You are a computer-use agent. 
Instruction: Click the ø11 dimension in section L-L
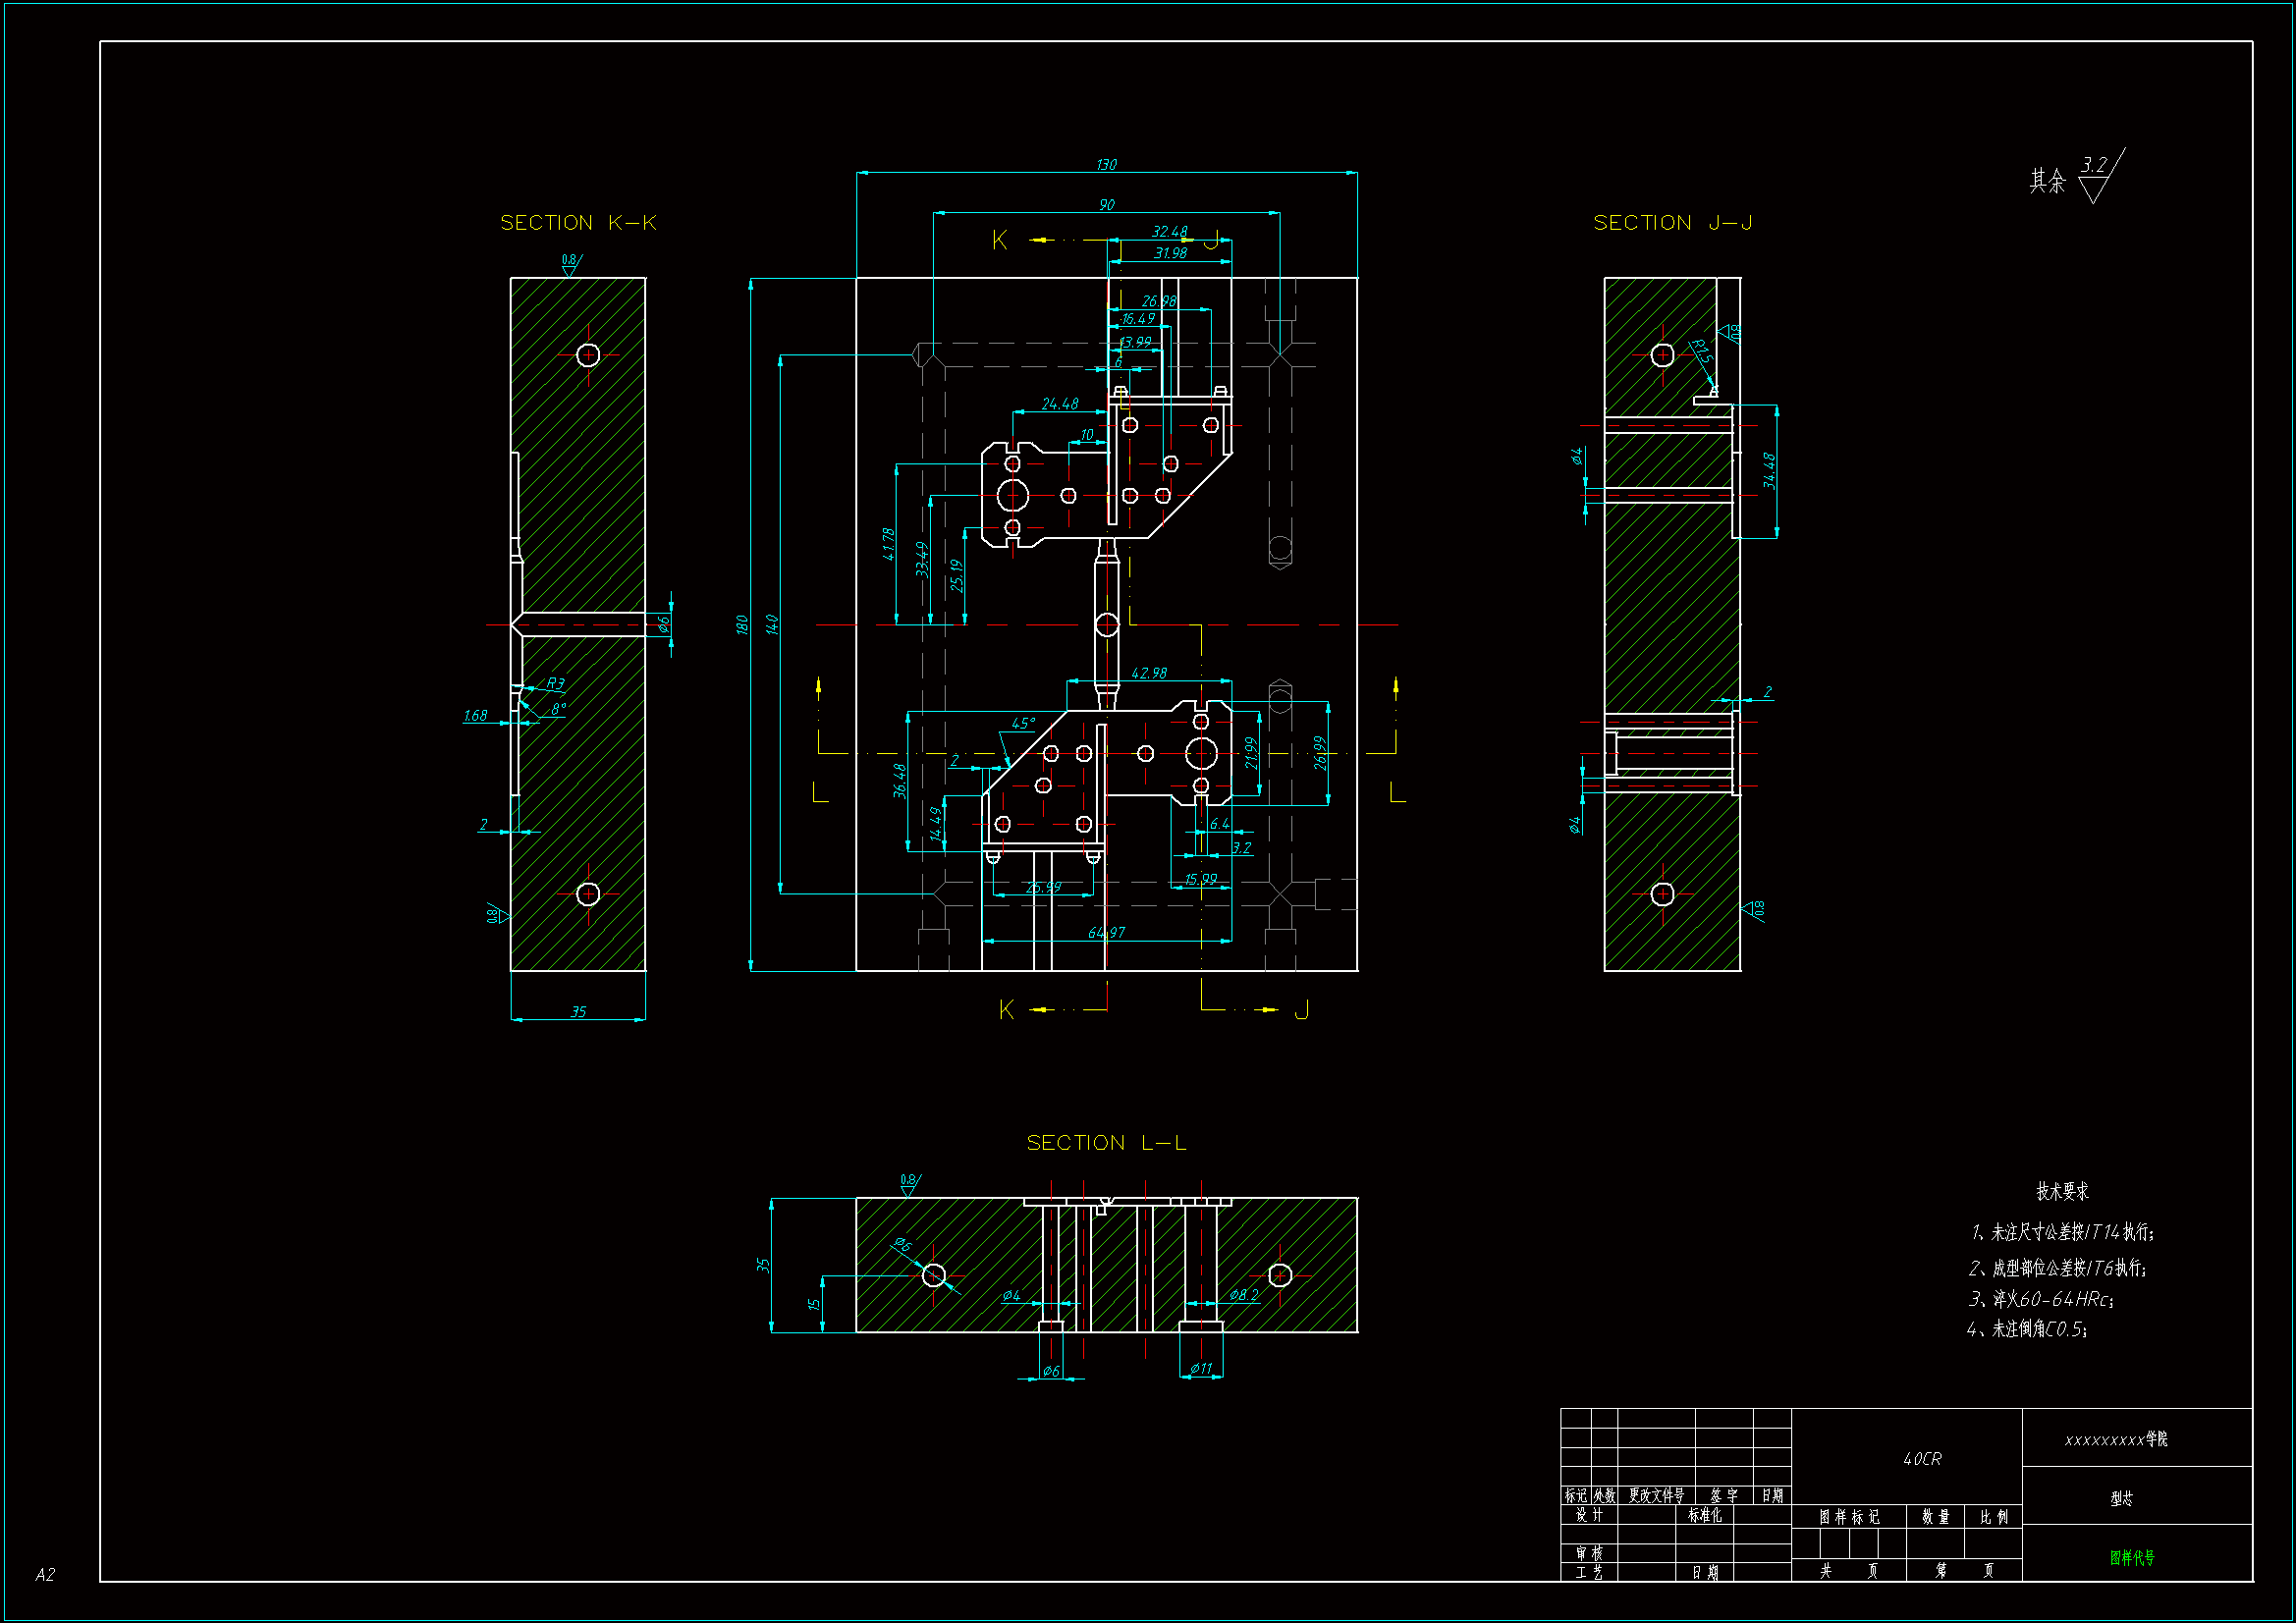click(x=1201, y=1368)
